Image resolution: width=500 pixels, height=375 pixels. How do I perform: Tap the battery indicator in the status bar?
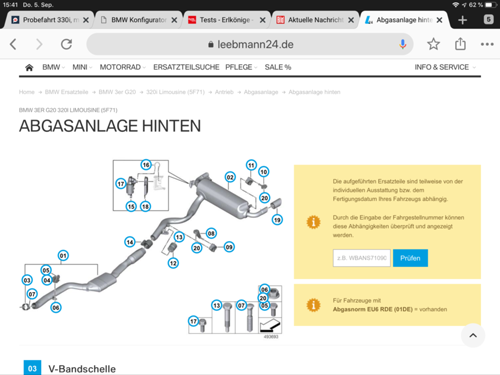(x=490, y=5)
